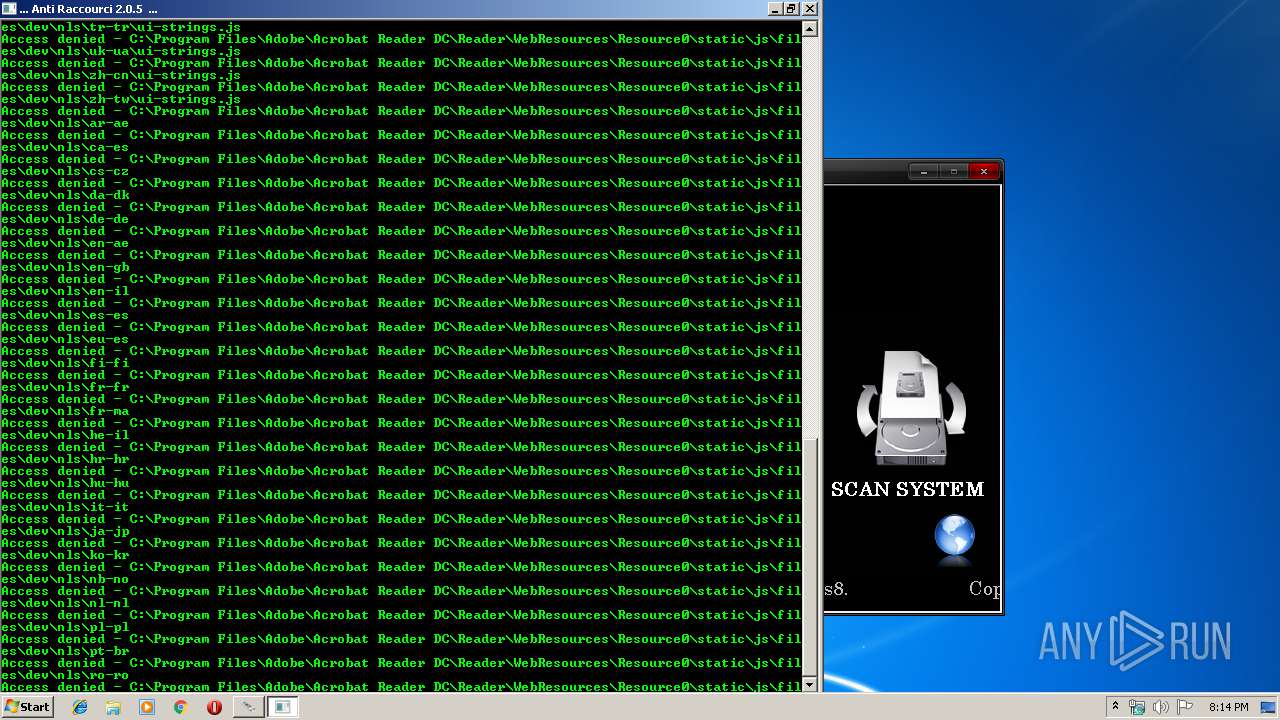Close the black Scan System window
Image resolution: width=1280 pixels, height=720 pixels.
click(984, 172)
